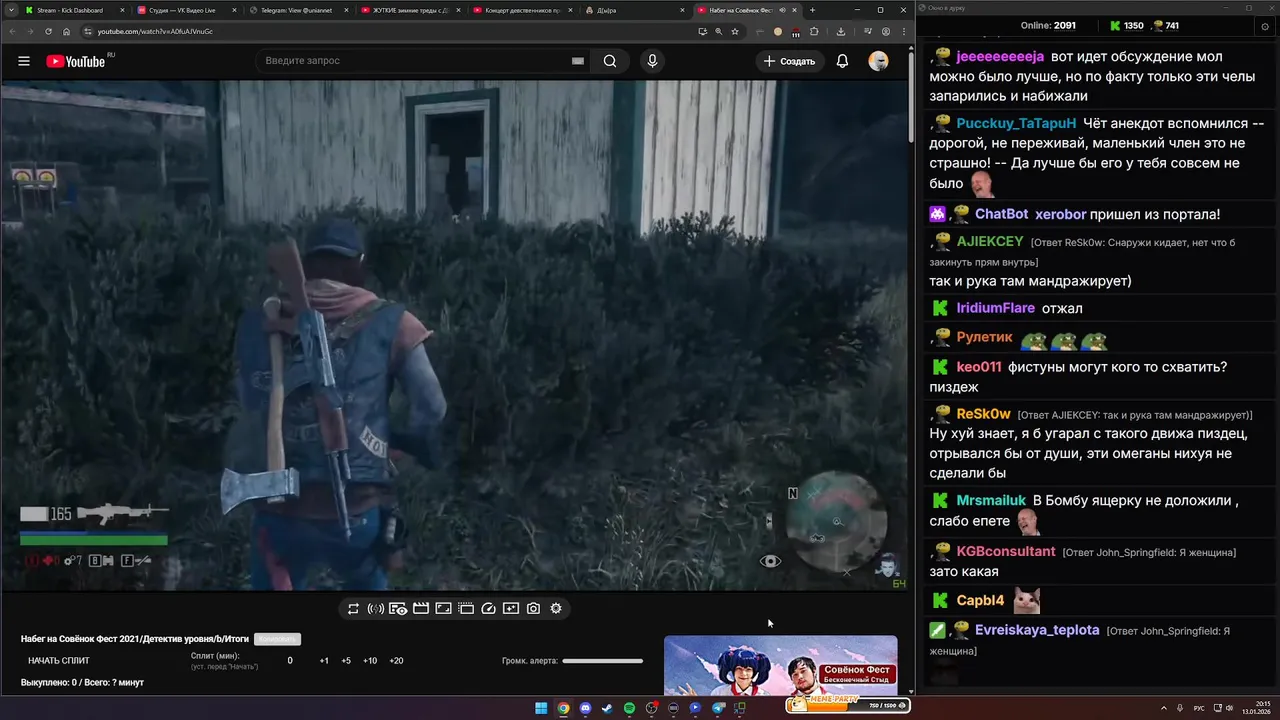Open Steam from the taskbar
The width and height of the screenshot is (1280, 720).
(x=607, y=708)
